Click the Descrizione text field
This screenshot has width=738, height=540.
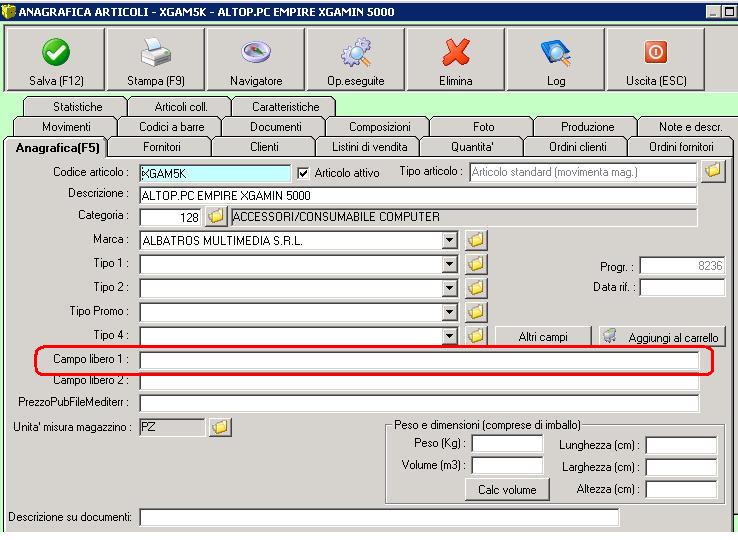coord(418,195)
